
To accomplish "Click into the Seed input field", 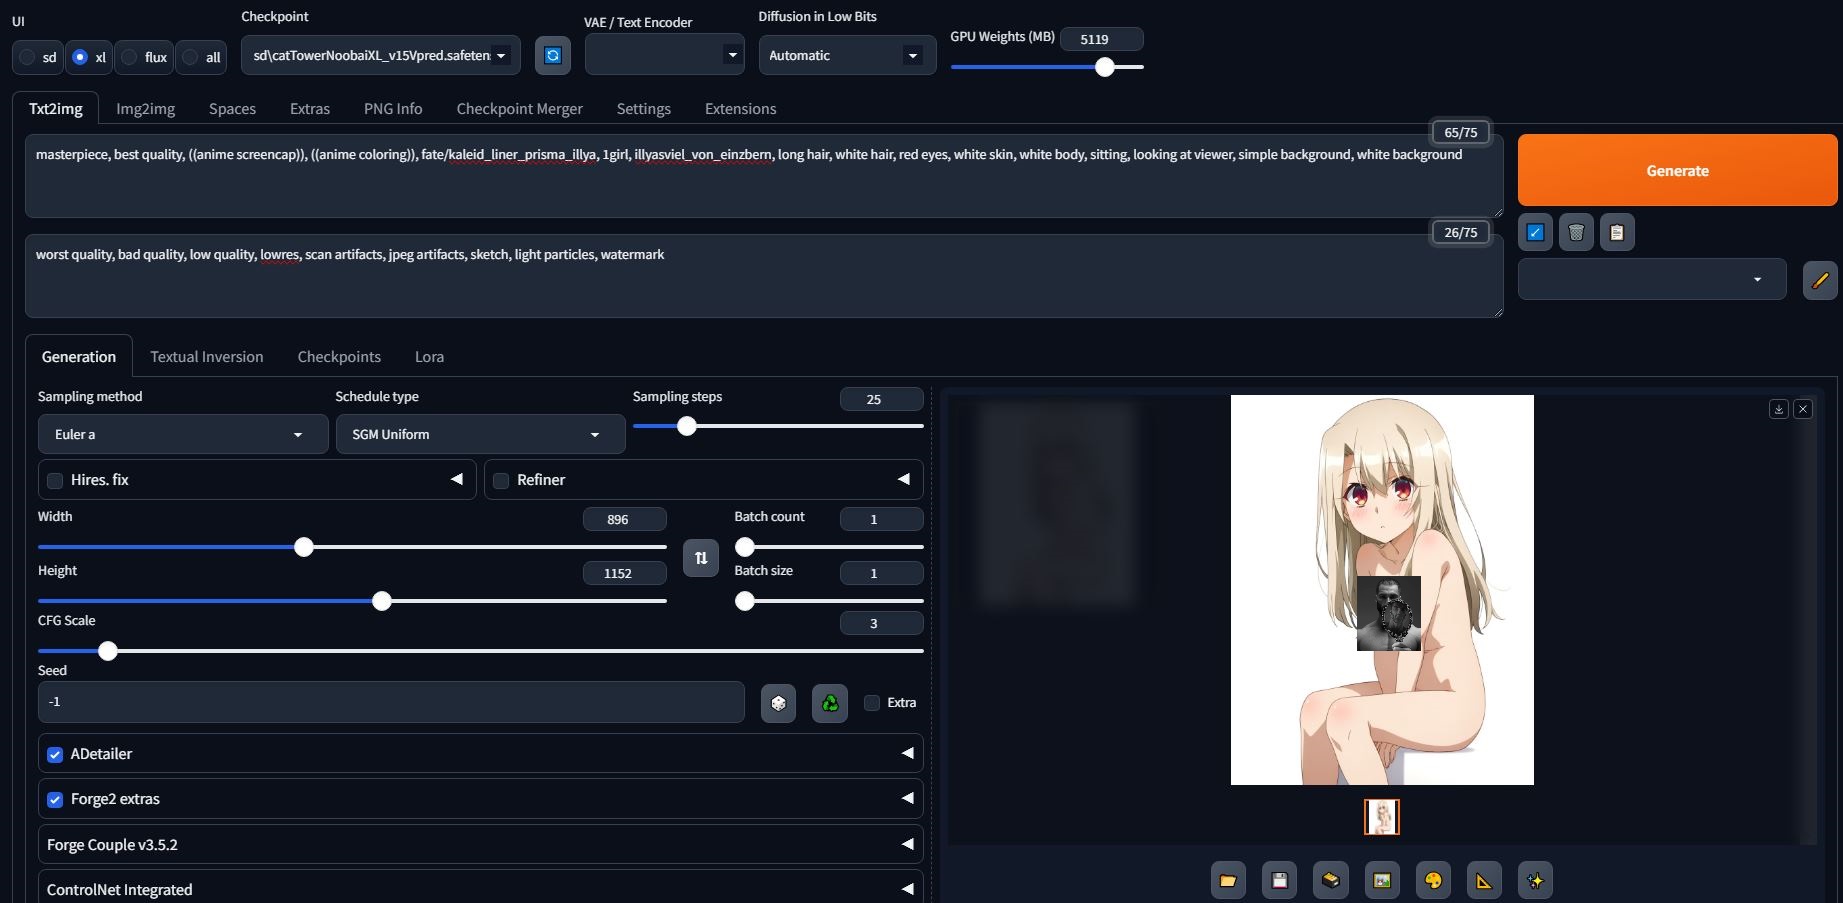I will click(x=391, y=702).
